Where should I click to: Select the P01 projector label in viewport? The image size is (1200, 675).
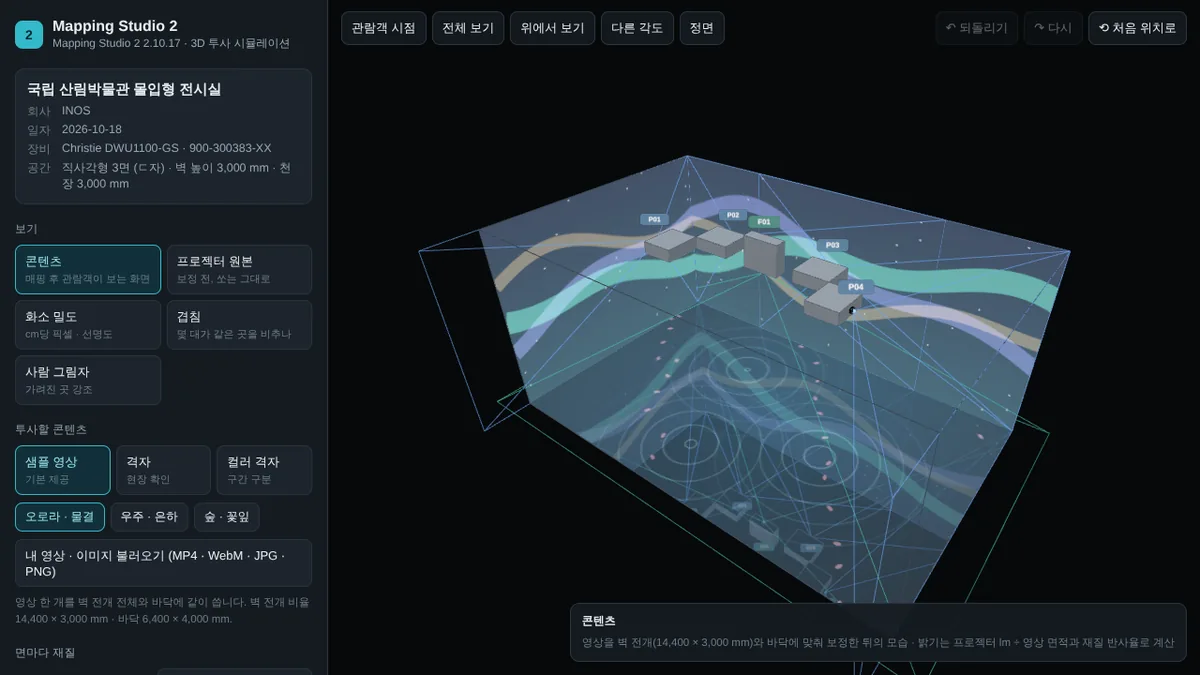coord(654,219)
